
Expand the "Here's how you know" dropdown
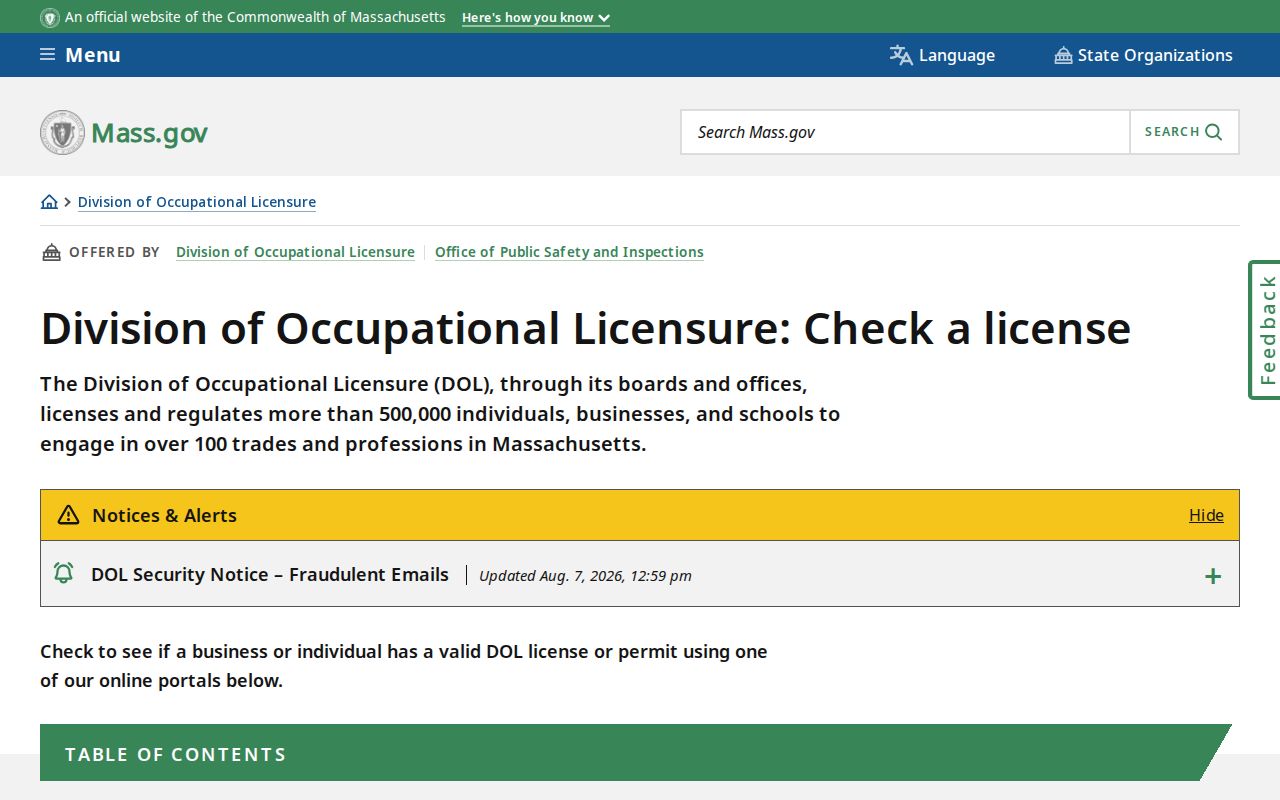(535, 18)
